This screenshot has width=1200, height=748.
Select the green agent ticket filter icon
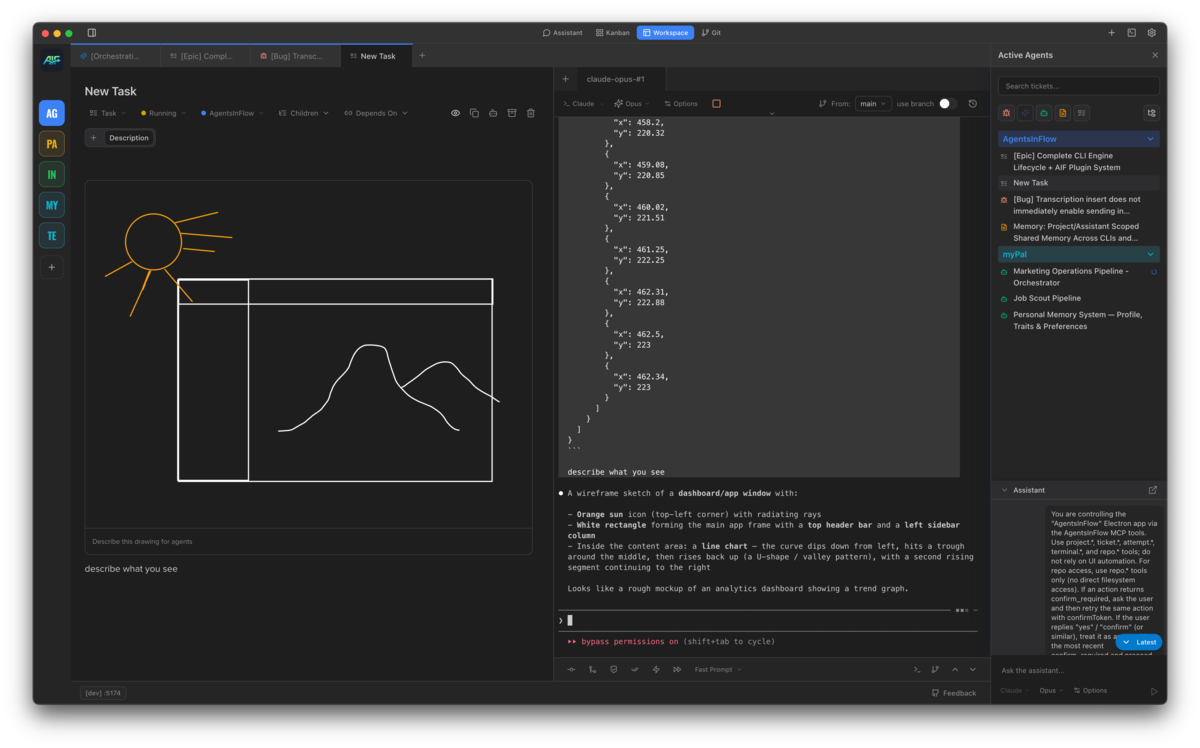point(1044,112)
